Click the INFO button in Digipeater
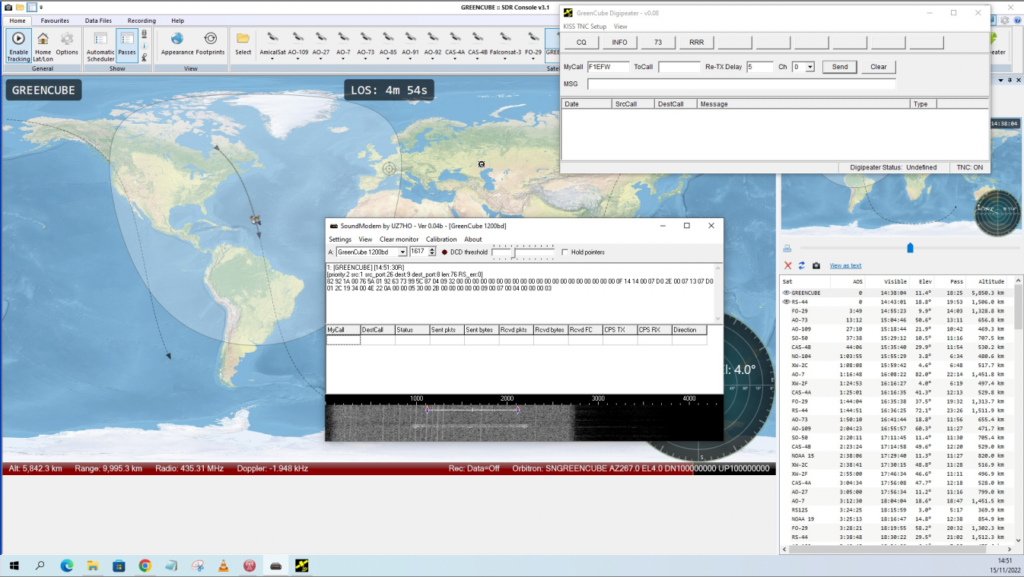The height and width of the screenshot is (577, 1024). 619,42
